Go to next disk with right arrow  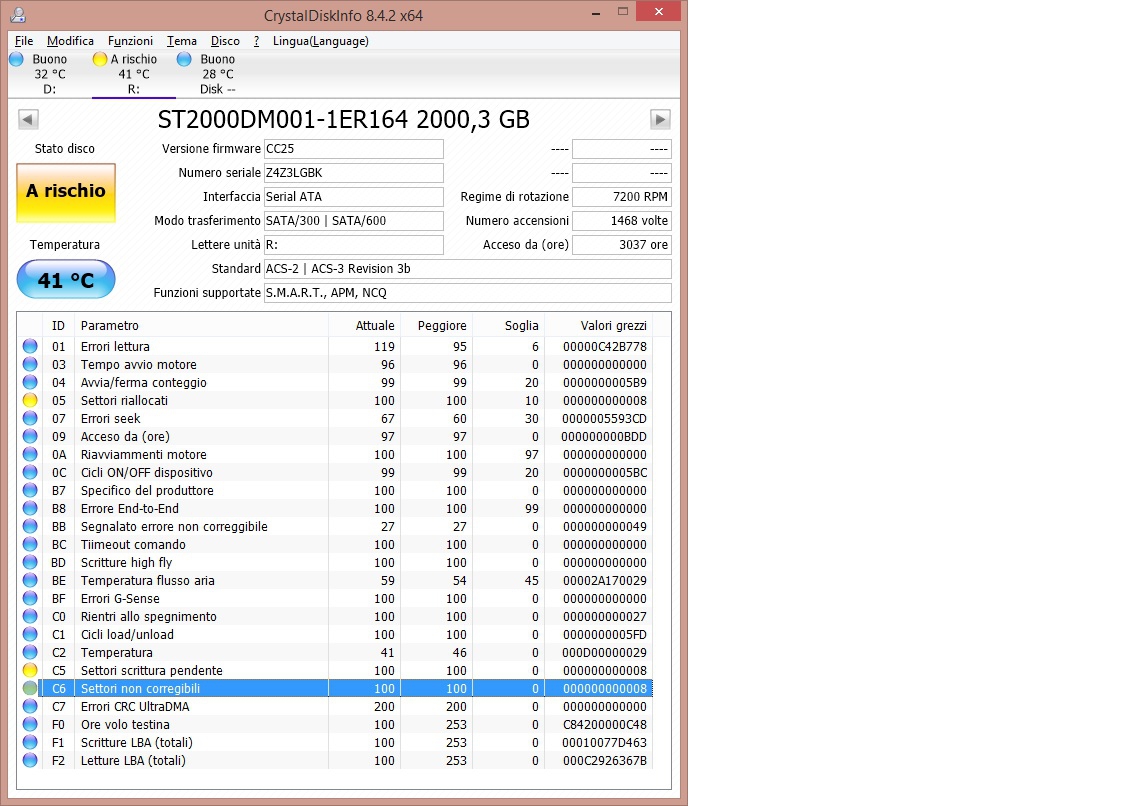tap(660, 119)
